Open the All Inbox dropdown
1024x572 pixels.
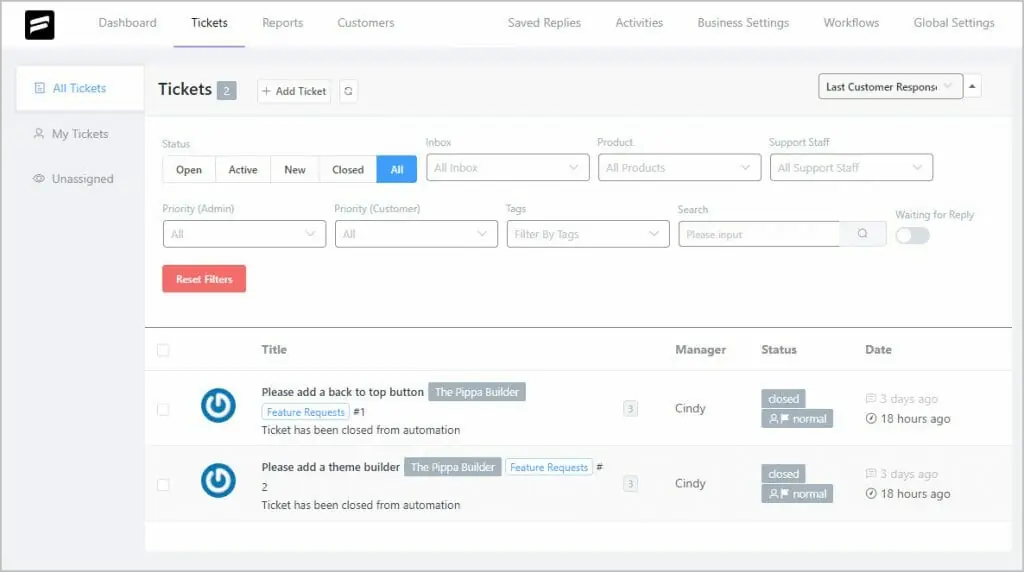click(x=507, y=167)
